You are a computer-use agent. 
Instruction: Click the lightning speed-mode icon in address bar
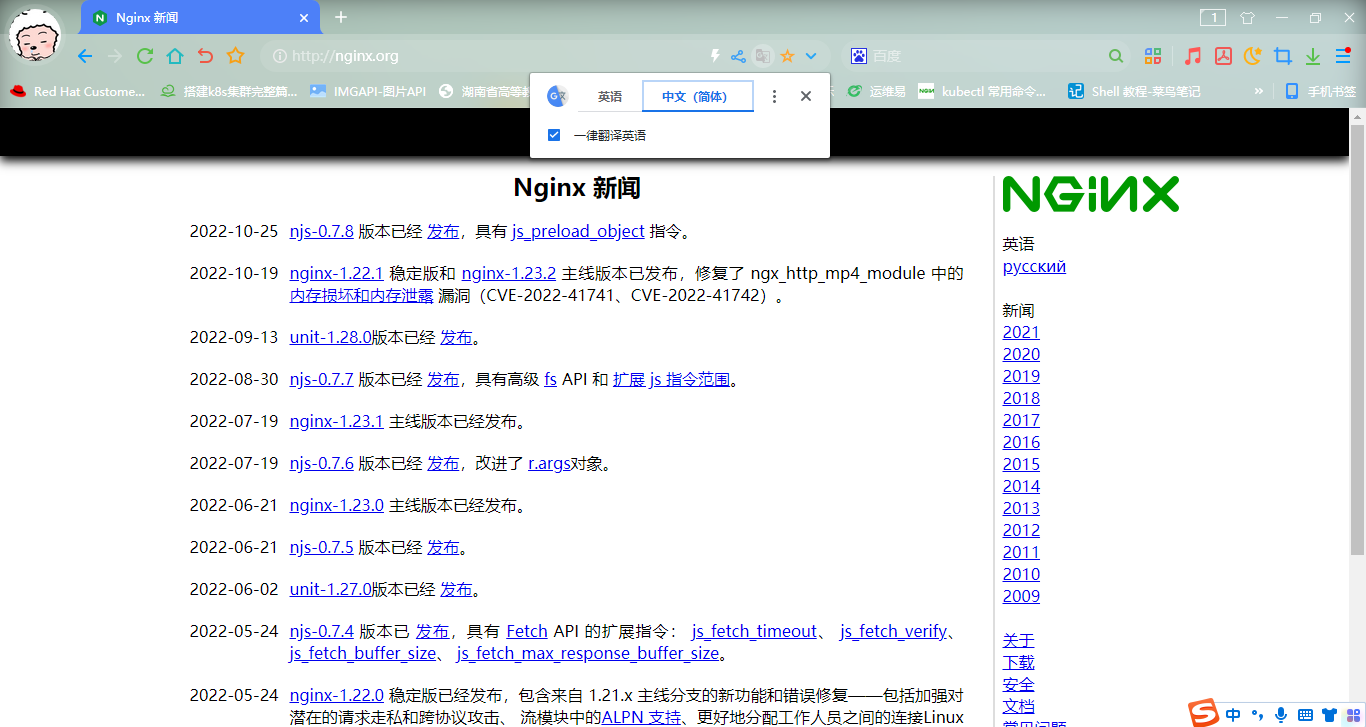pos(715,56)
